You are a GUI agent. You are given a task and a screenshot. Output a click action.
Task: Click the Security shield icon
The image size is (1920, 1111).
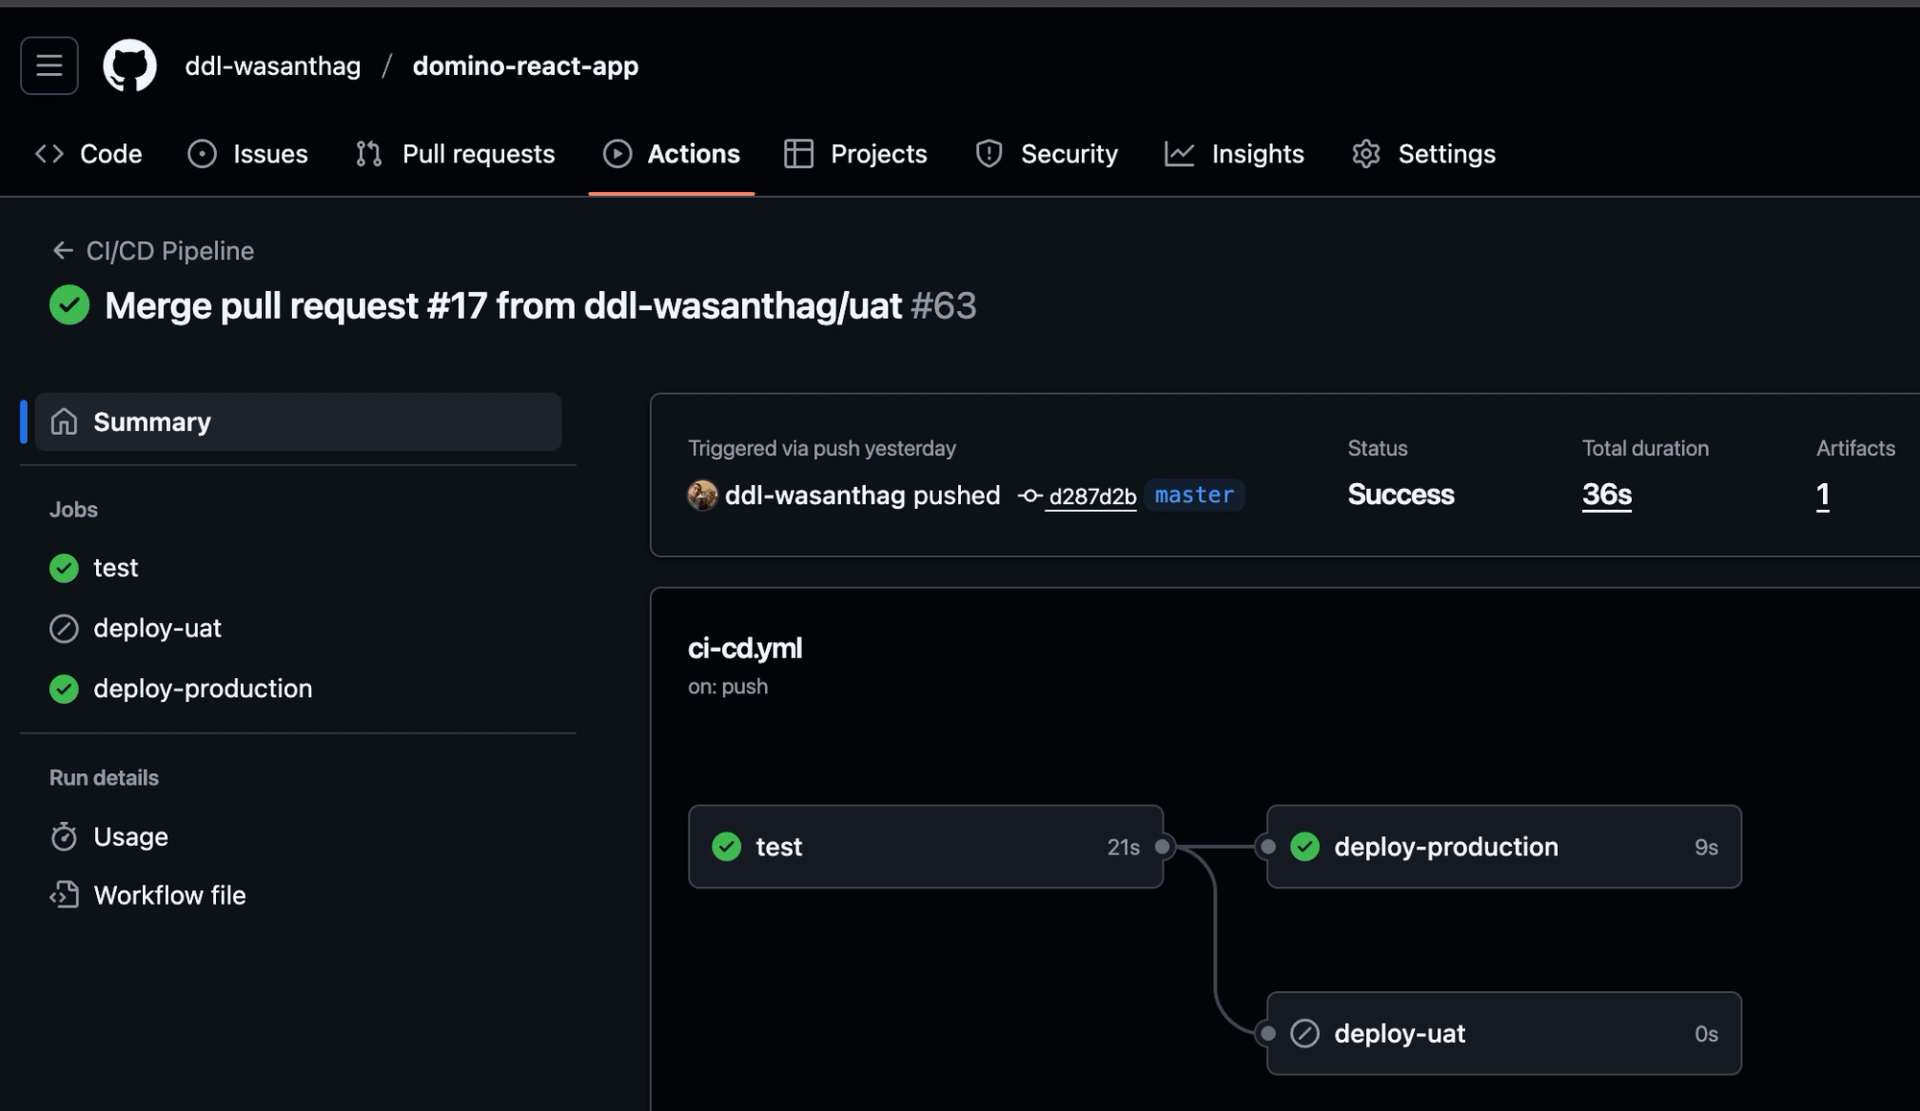(x=988, y=153)
